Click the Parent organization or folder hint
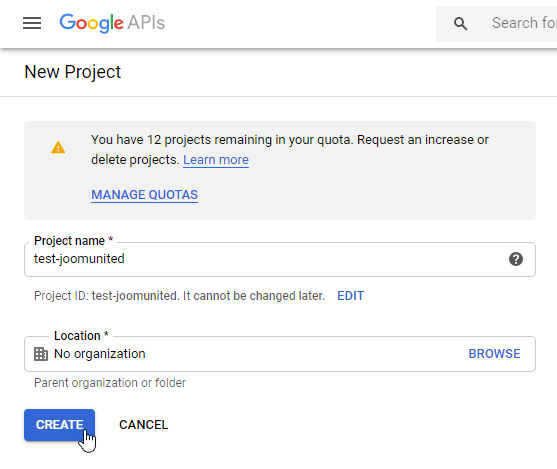The height and width of the screenshot is (469, 557). pos(110,383)
